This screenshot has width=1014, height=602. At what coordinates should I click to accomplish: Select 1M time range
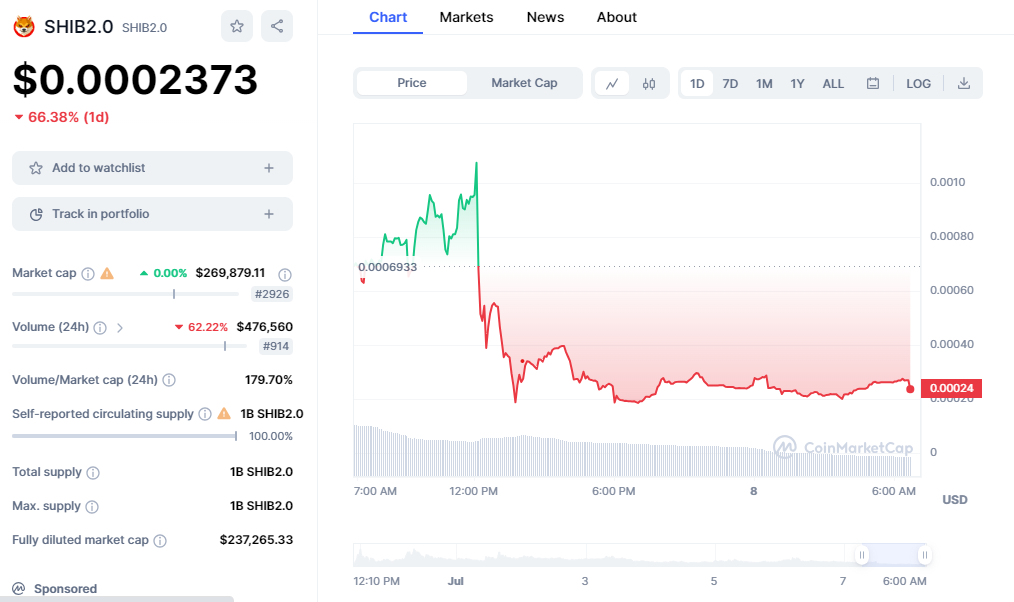tap(764, 83)
